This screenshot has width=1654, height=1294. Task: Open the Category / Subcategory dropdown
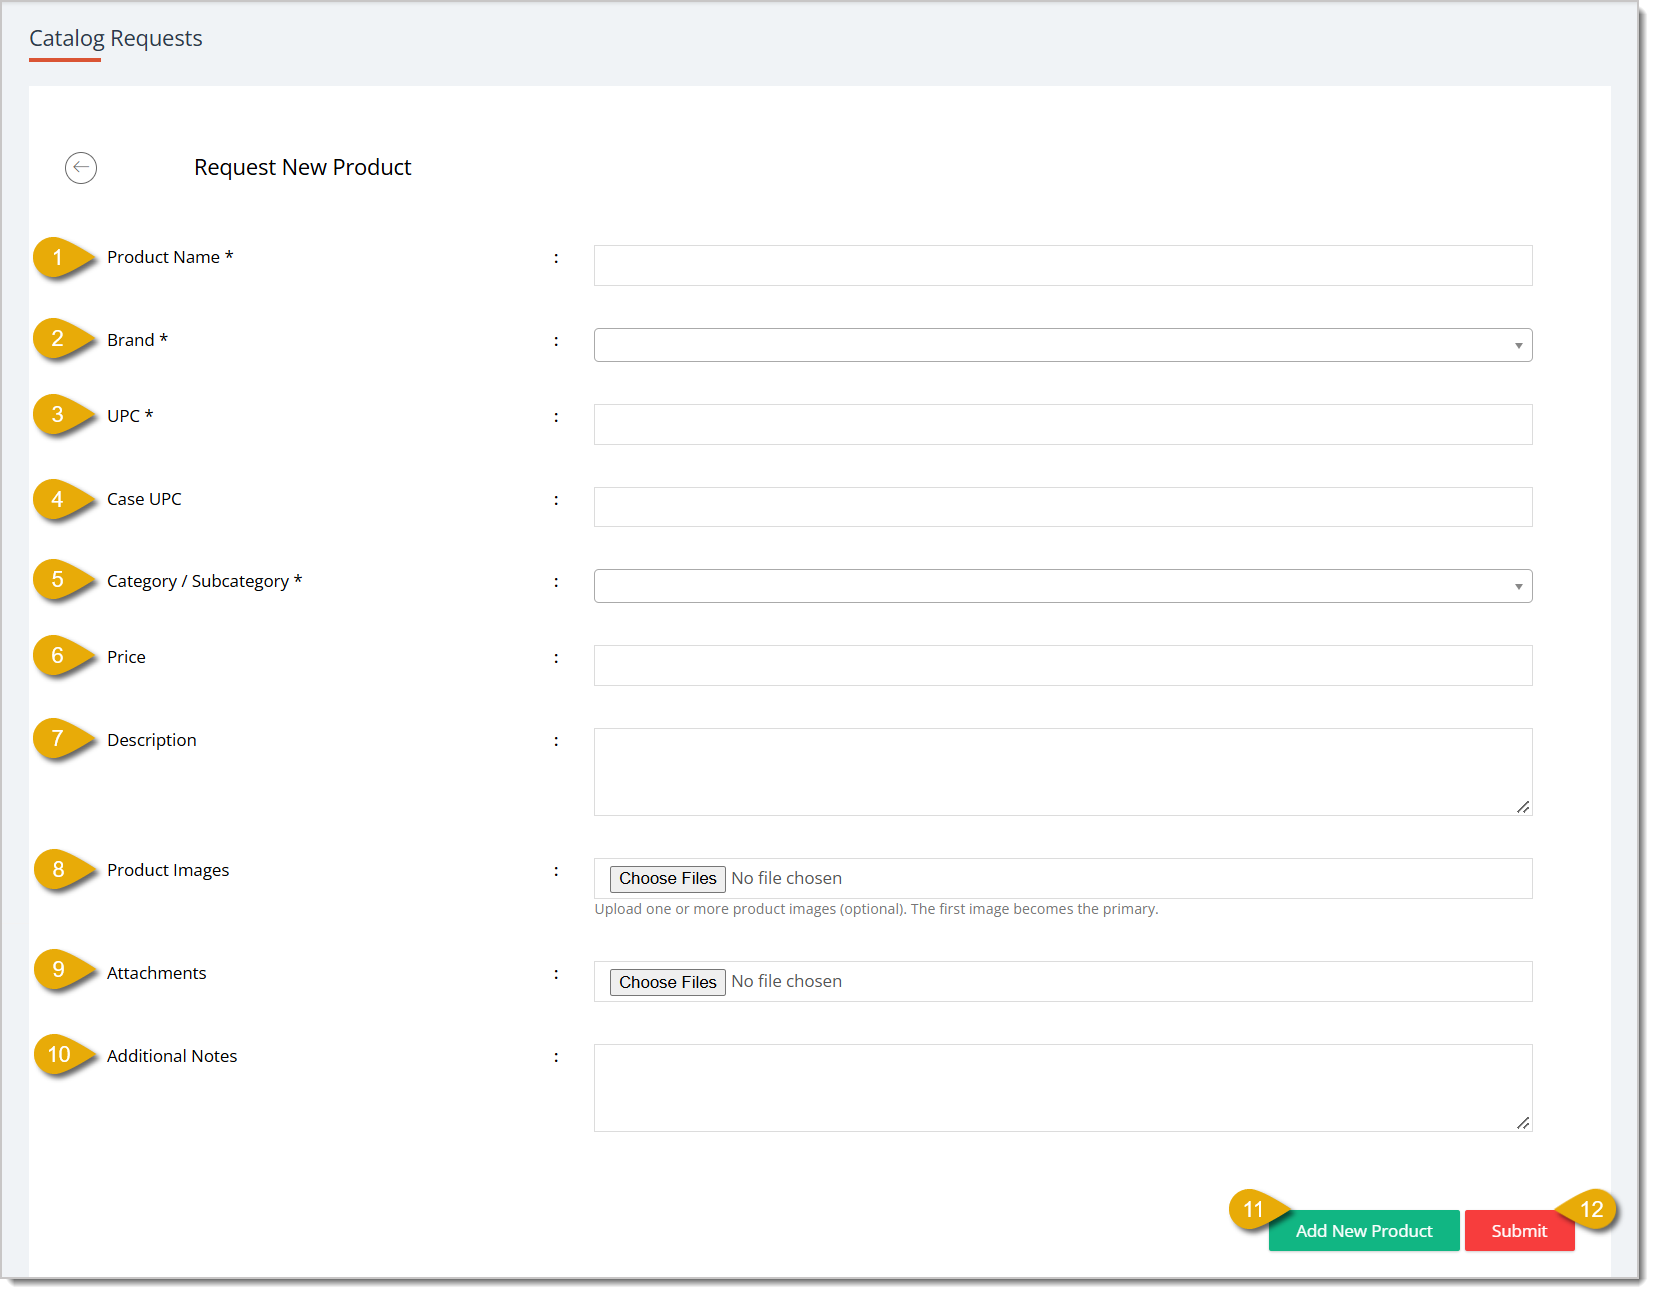[1063, 586]
